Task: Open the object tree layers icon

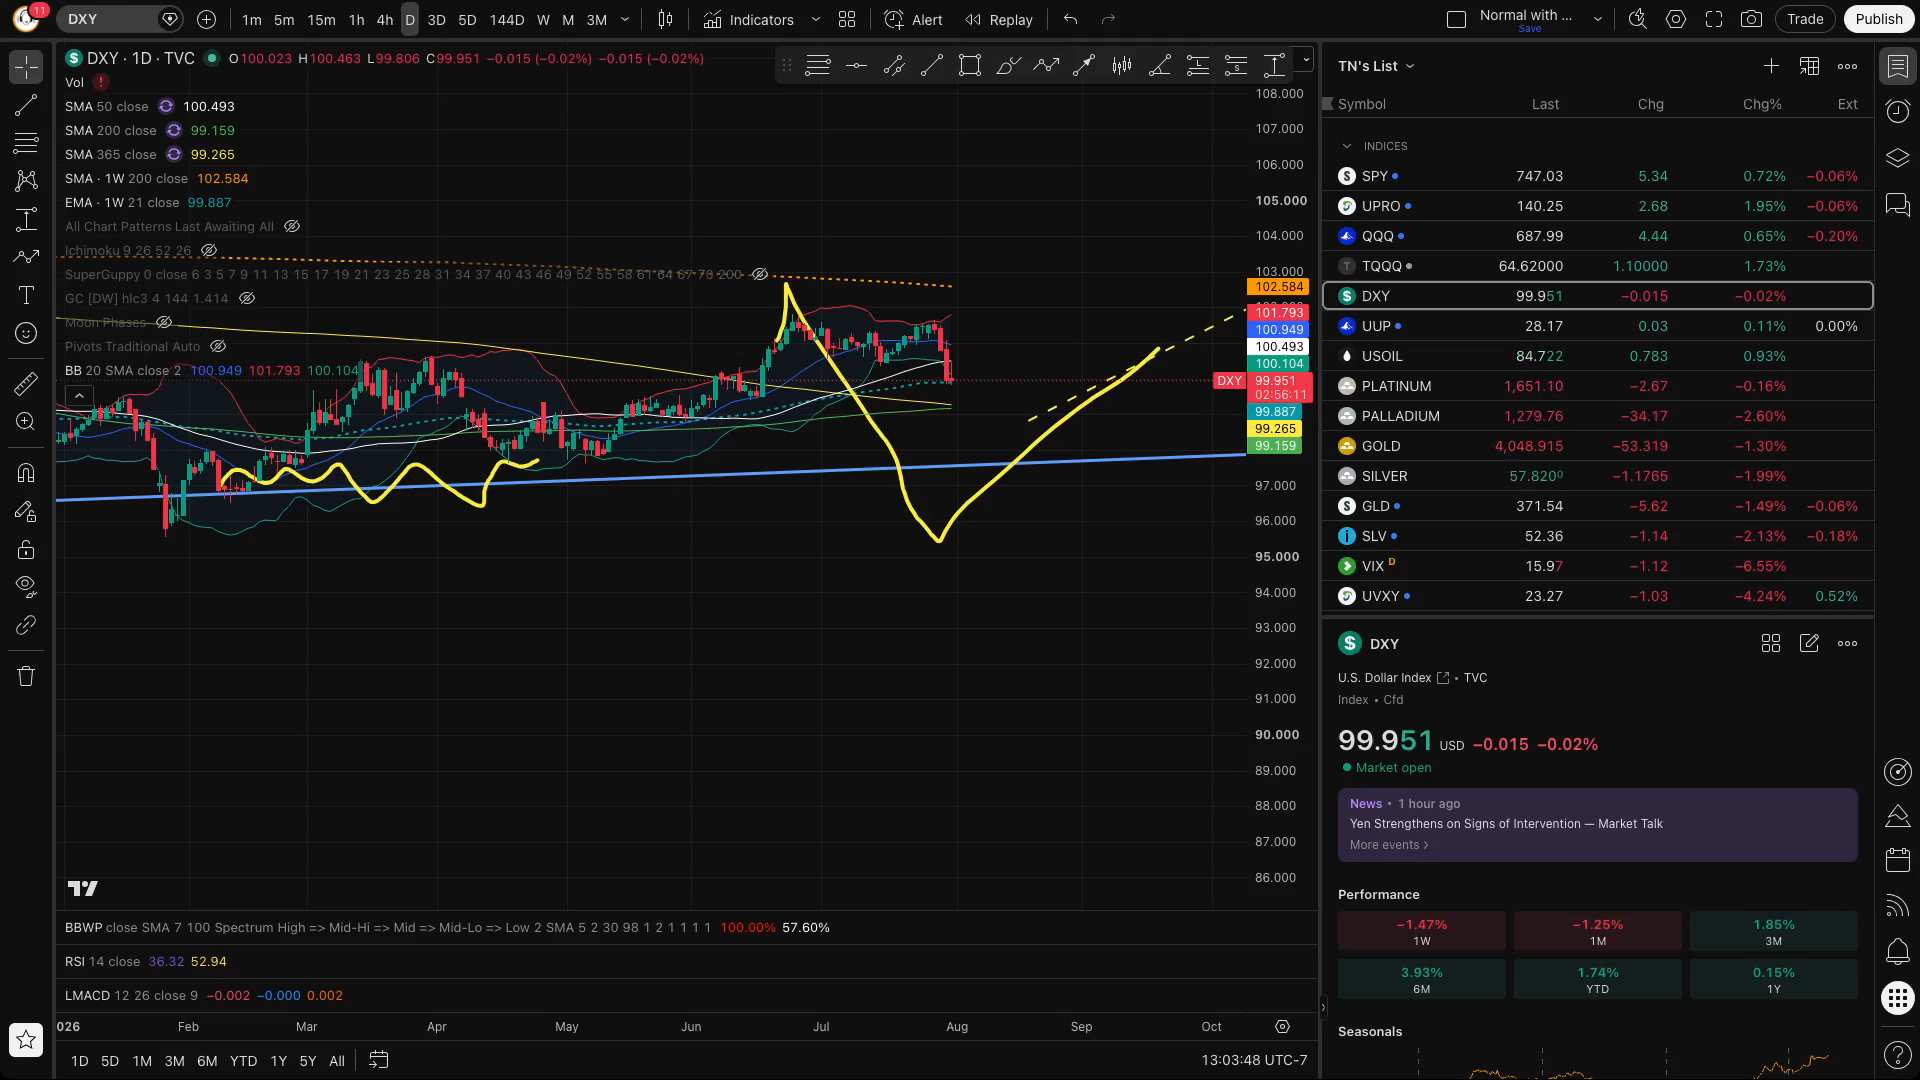Action: point(1897,158)
